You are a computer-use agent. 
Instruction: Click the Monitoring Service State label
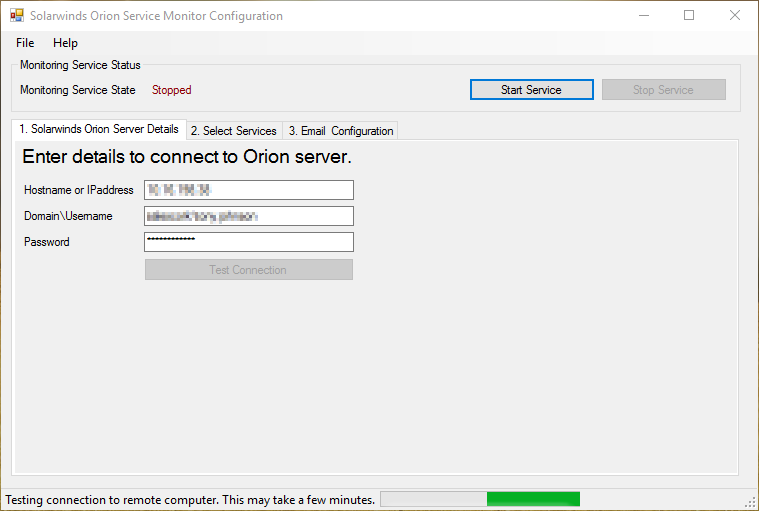pyautogui.click(x=78, y=90)
